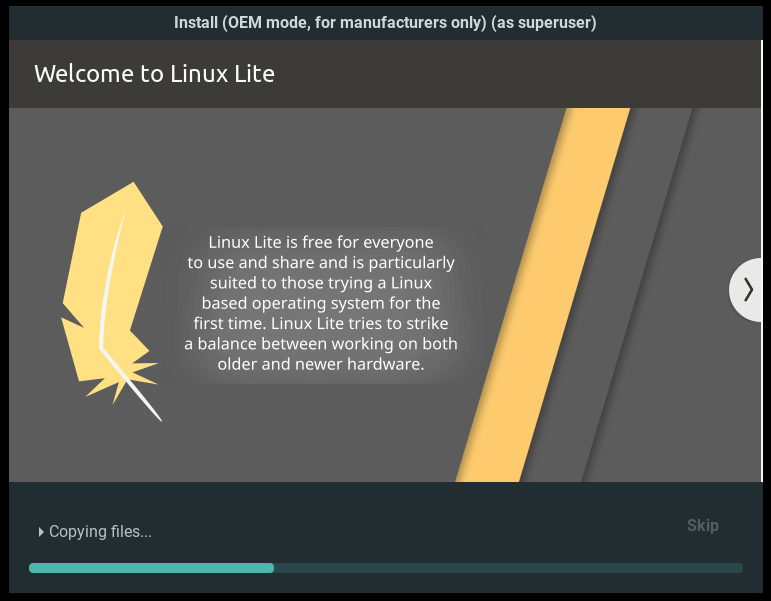
Task: Click the "Copying files..." status label
Action: [100, 532]
